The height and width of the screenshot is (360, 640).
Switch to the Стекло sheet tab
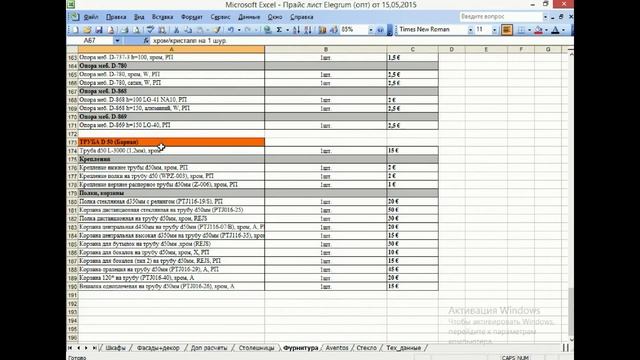(367, 348)
